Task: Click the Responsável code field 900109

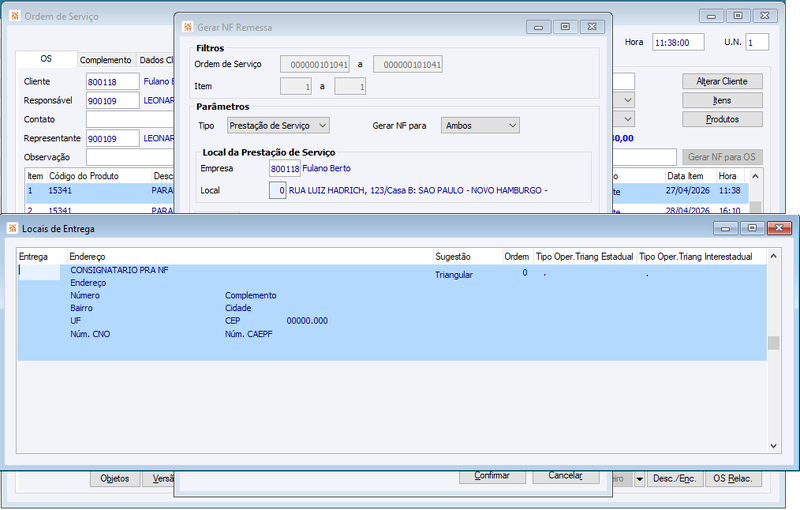Action: 113,100
